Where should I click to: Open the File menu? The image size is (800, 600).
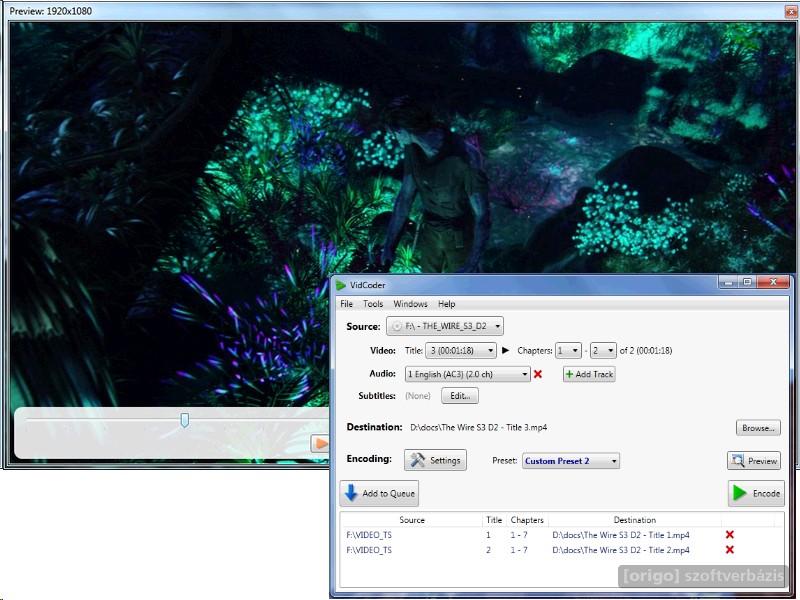(x=346, y=304)
